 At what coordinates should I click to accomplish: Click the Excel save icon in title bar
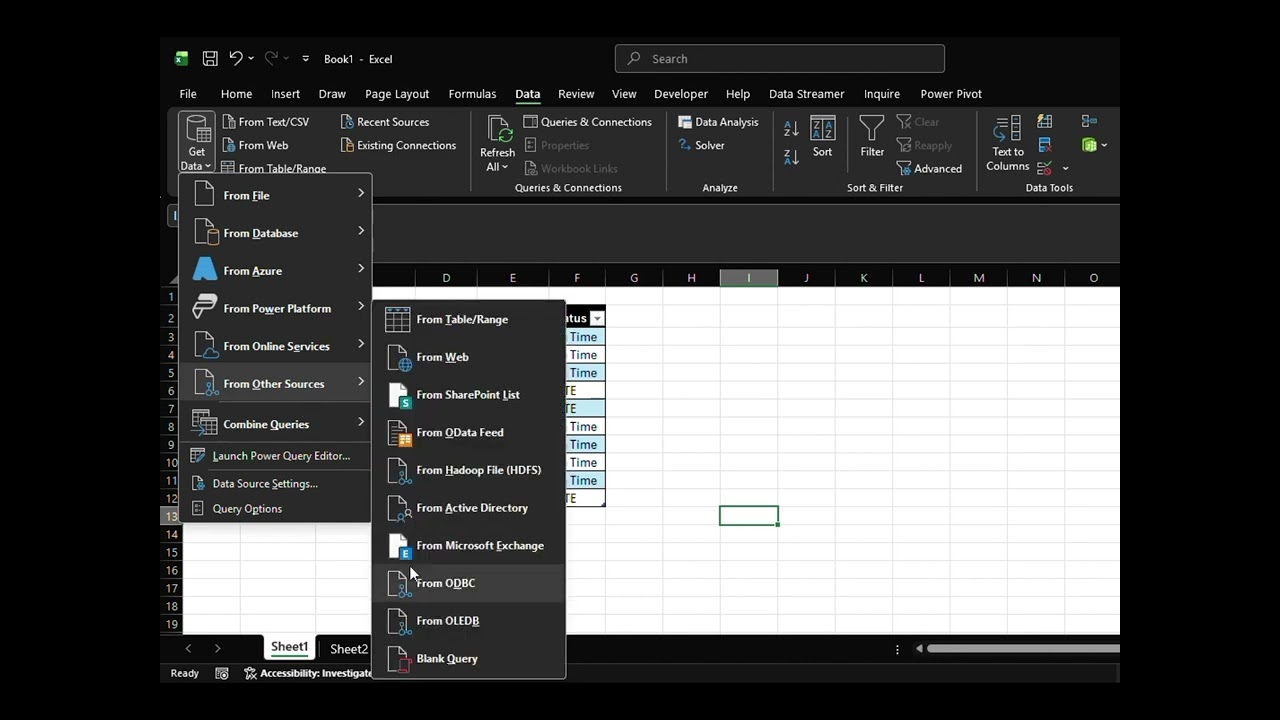[210, 59]
